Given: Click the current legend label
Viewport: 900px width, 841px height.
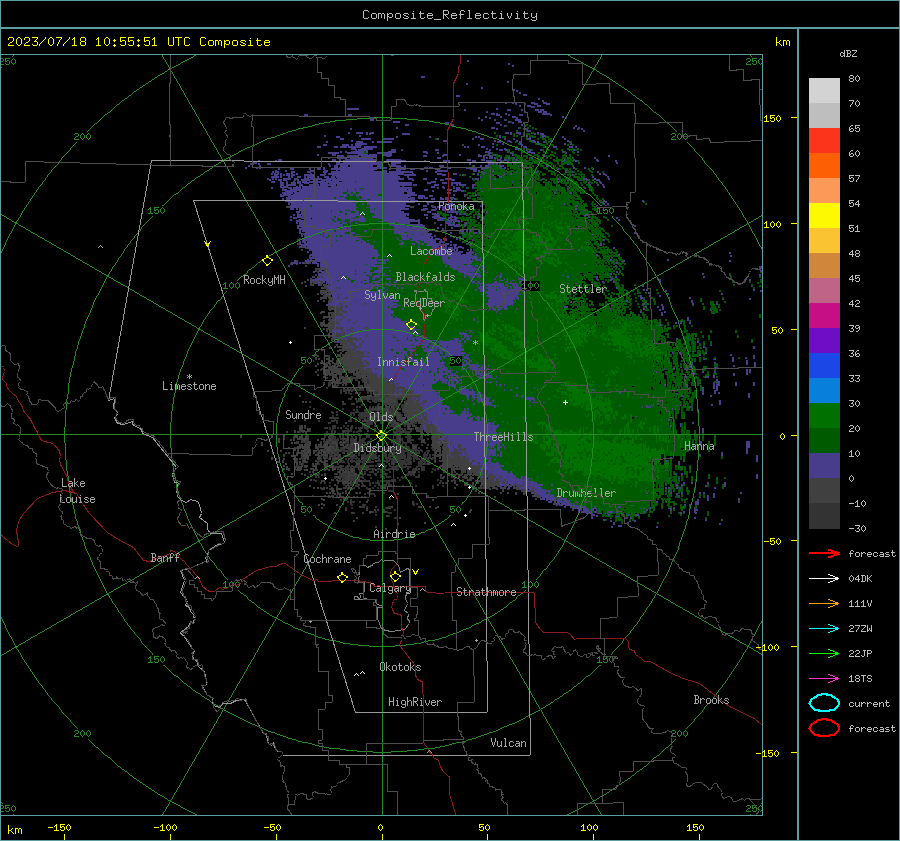Looking at the screenshot, I should coord(869,703).
